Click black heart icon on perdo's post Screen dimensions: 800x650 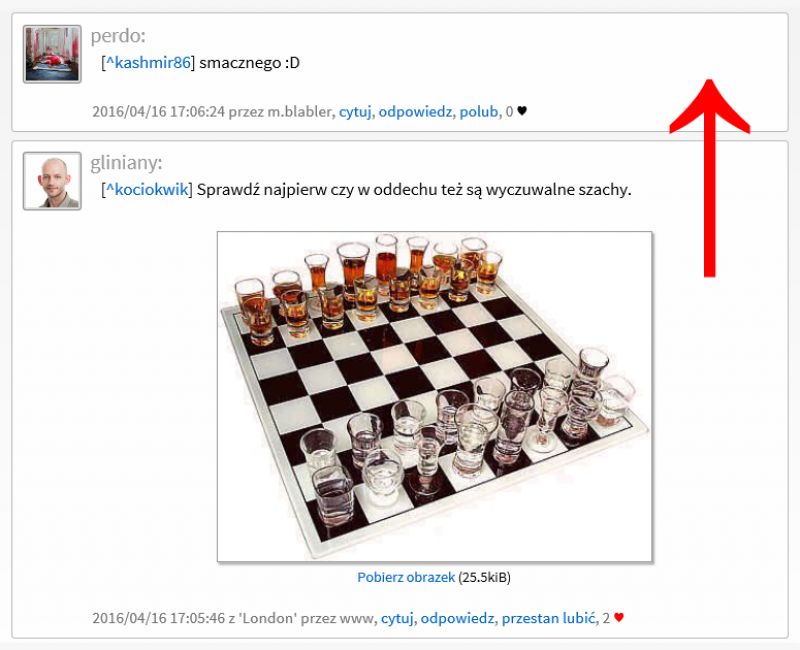pyautogui.click(x=522, y=111)
